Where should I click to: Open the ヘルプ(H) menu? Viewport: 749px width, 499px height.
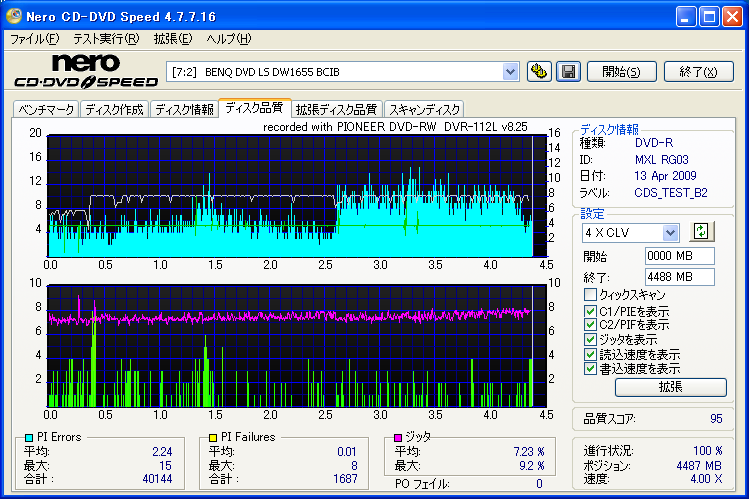pos(228,39)
